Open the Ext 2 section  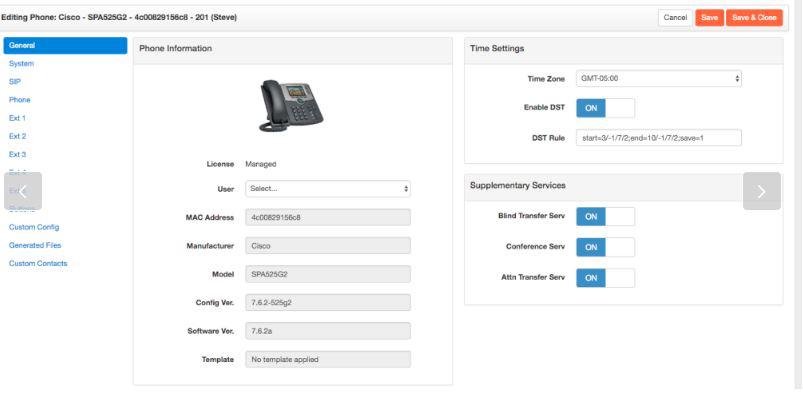coord(17,136)
